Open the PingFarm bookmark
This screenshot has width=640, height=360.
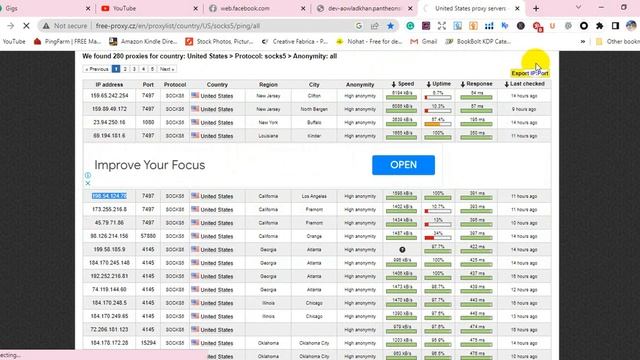68,41
